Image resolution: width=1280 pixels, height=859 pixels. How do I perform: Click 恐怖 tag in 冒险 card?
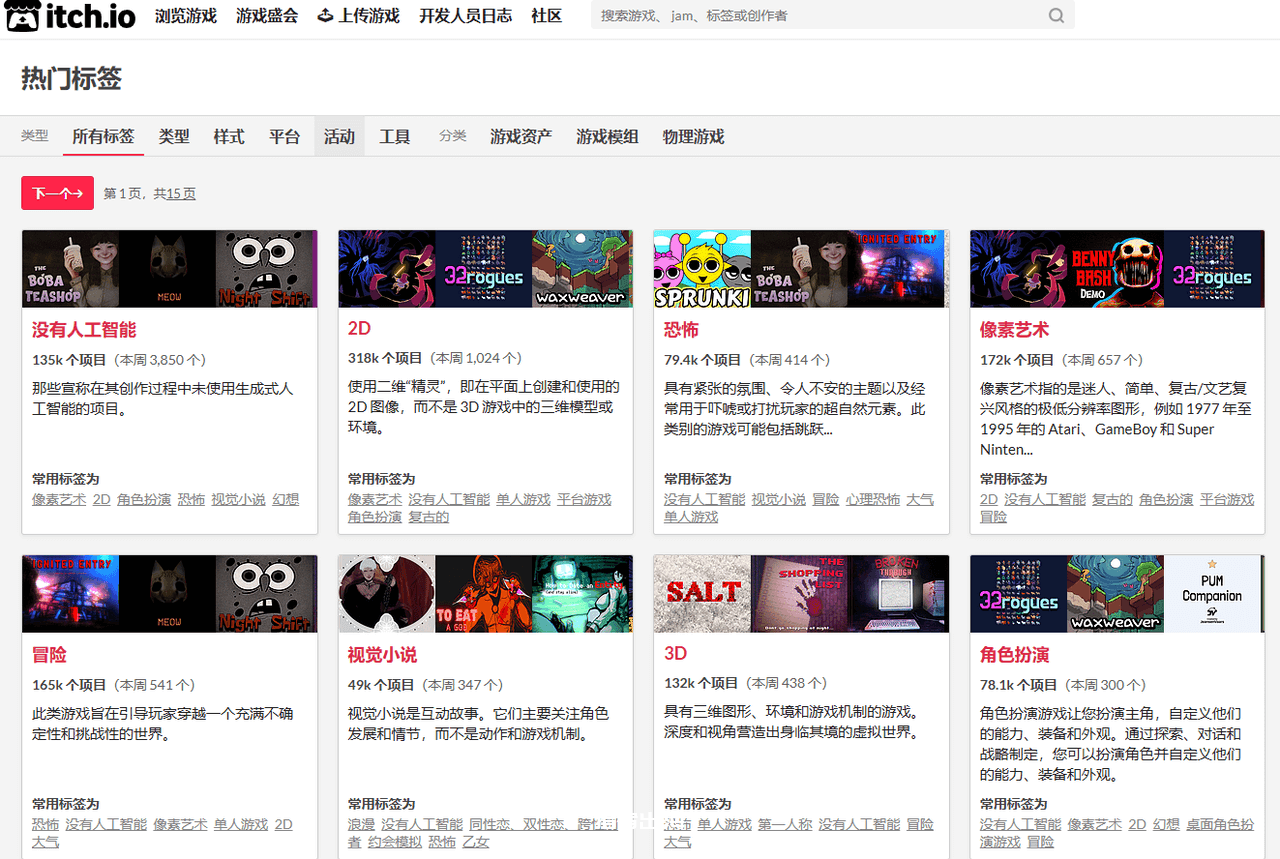[x=45, y=824]
